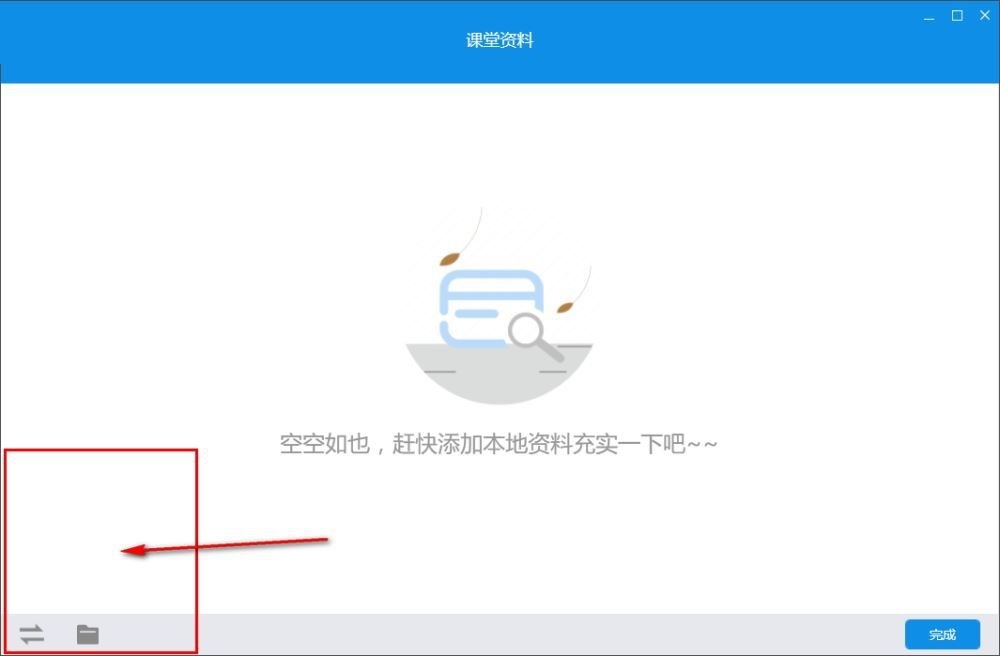Close the 课堂资料 window

click(985, 16)
